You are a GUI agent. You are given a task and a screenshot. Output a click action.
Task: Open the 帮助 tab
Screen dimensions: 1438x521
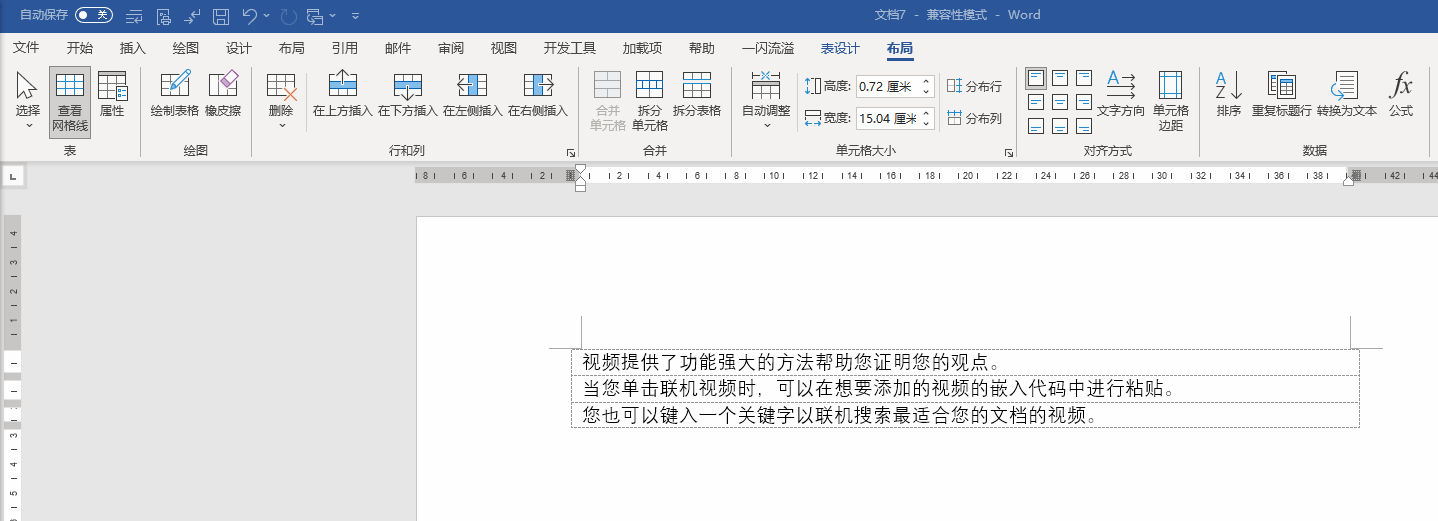click(702, 48)
